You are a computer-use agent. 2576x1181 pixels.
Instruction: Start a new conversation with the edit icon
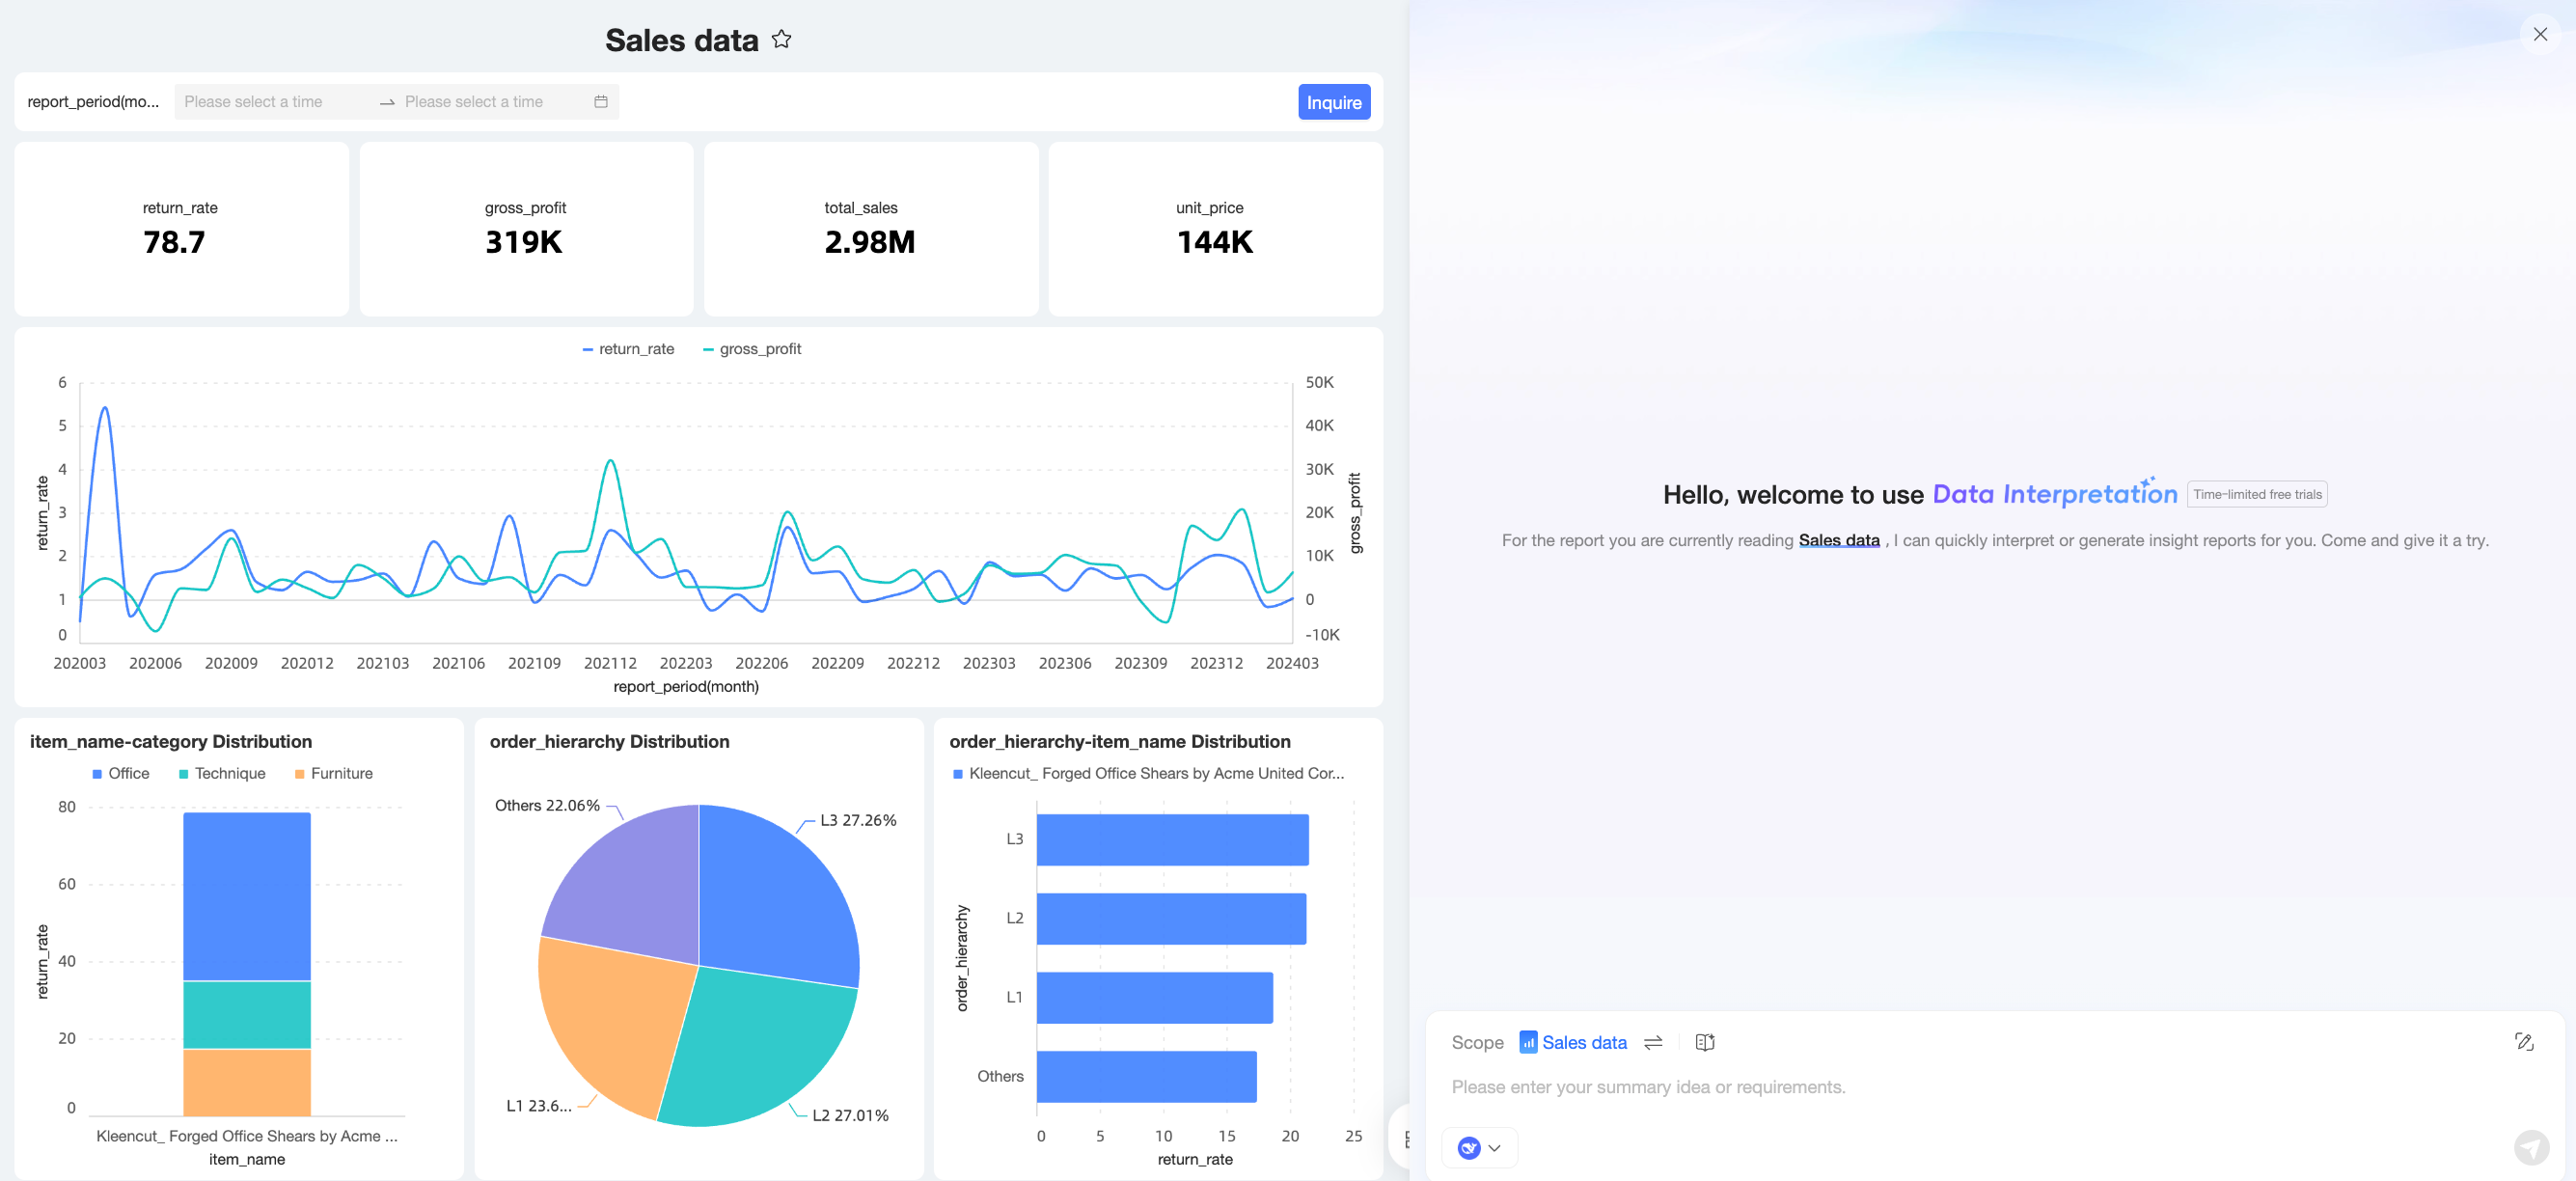pyautogui.click(x=2524, y=1042)
